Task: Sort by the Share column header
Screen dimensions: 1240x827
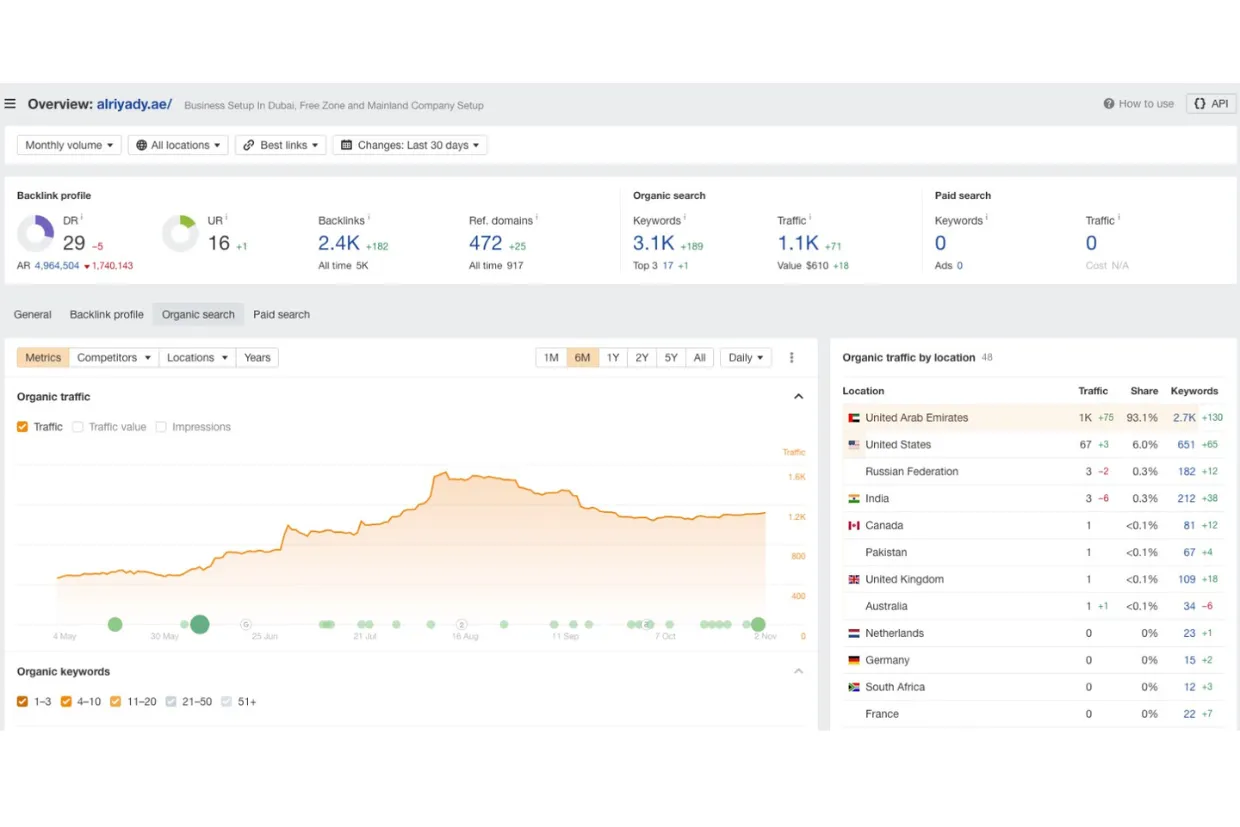Action: point(1144,391)
